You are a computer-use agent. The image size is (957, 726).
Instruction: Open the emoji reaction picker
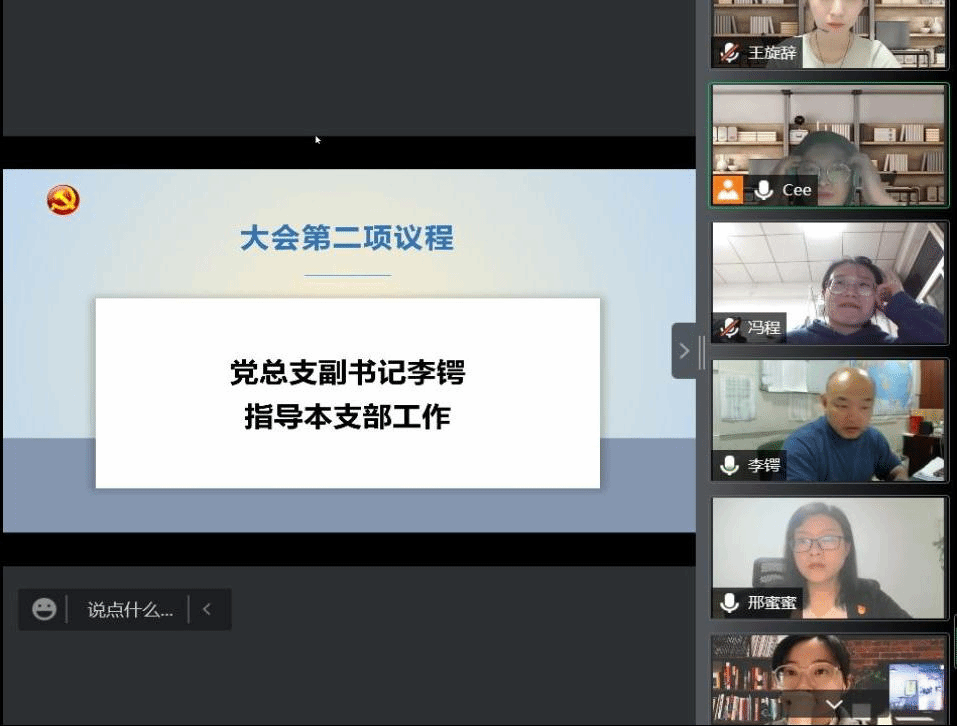[44, 609]
